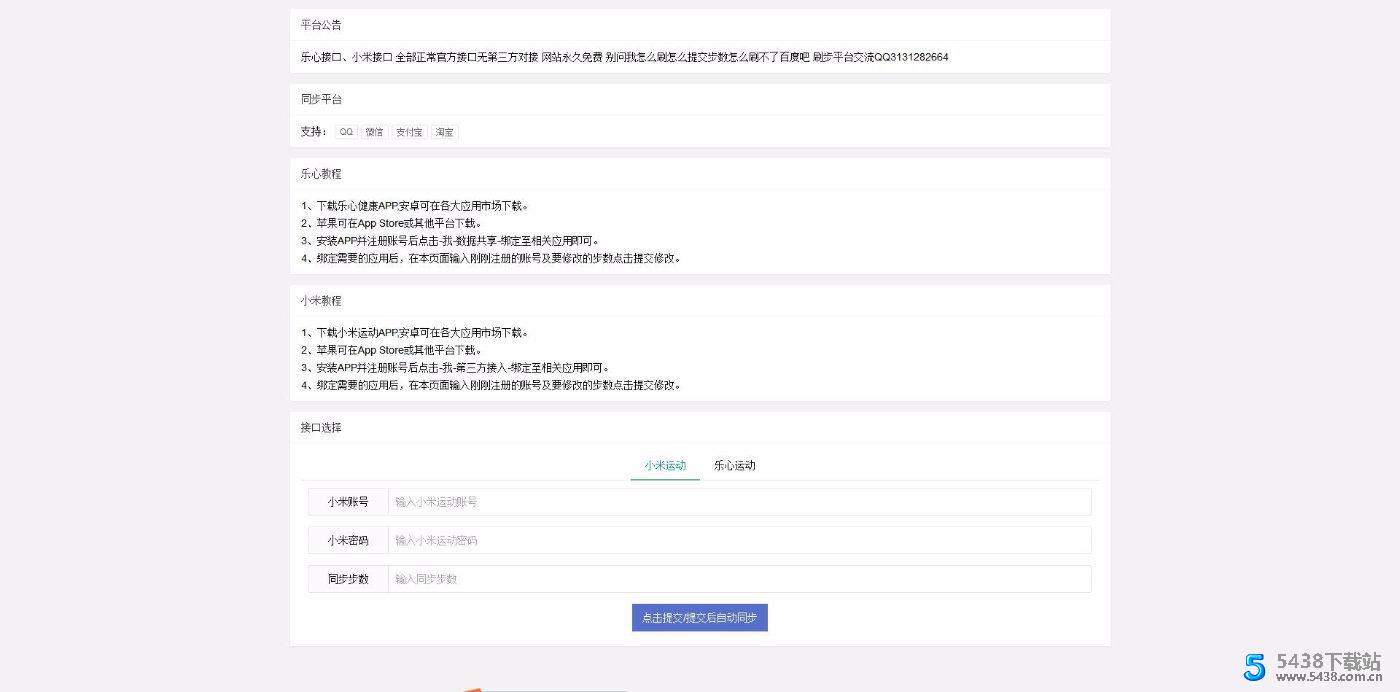Click the 同步步数 field label
This screenshot has width=1400, height=692.
[x=347, y=578]
